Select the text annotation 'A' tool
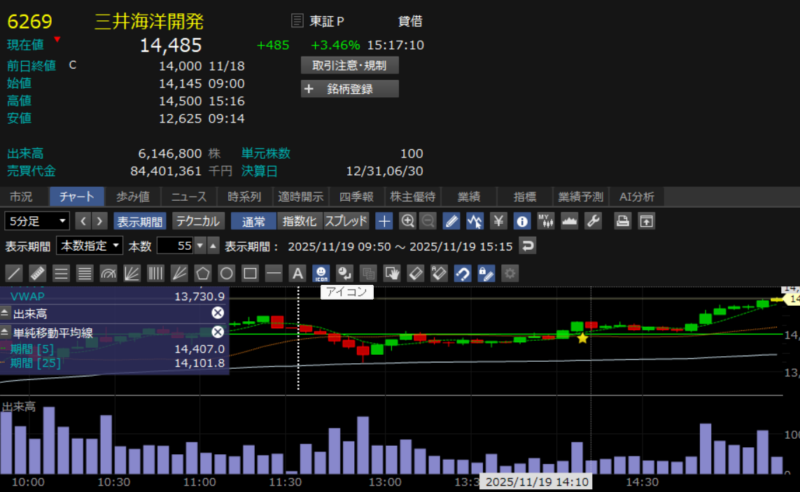800x492 pixels. coord(296,272)
